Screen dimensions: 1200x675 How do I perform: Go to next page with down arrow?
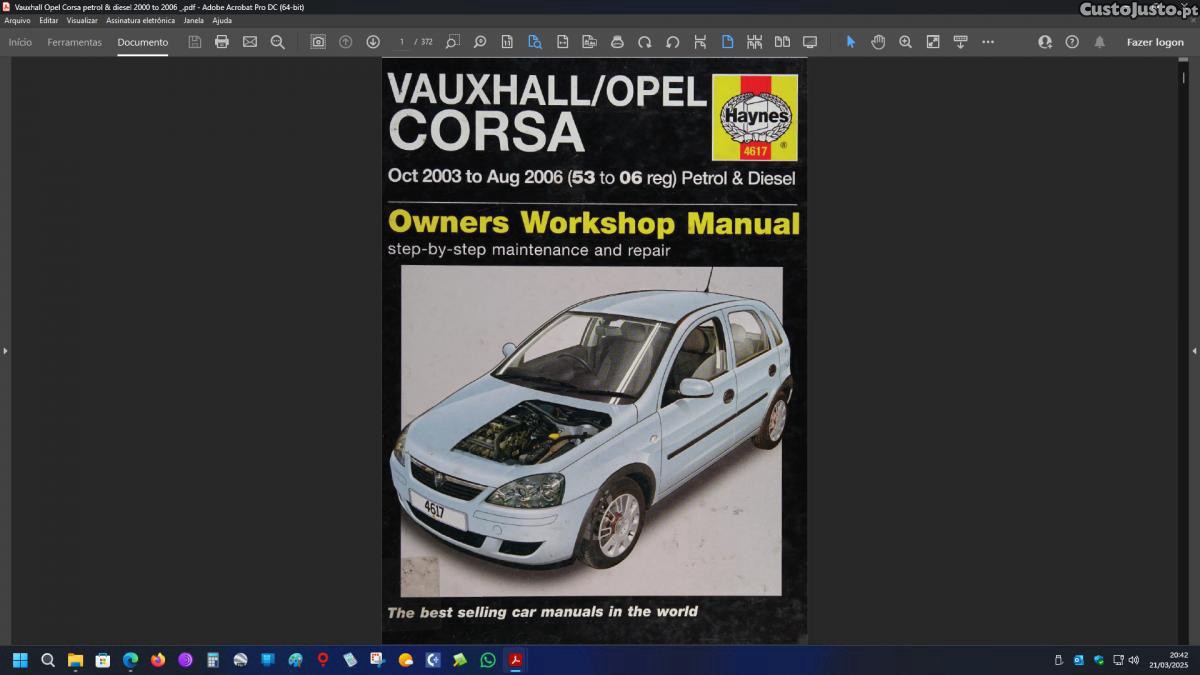373,42
